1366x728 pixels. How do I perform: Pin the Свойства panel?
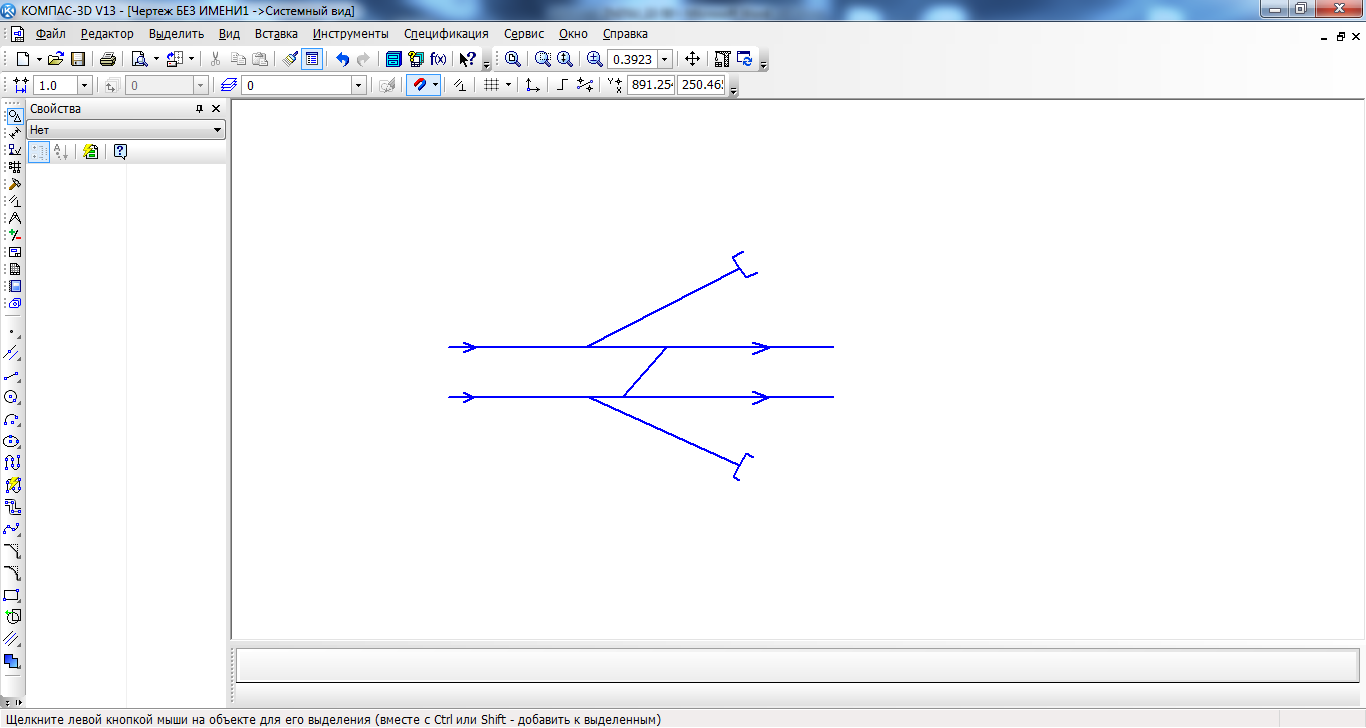pos(199,109)
